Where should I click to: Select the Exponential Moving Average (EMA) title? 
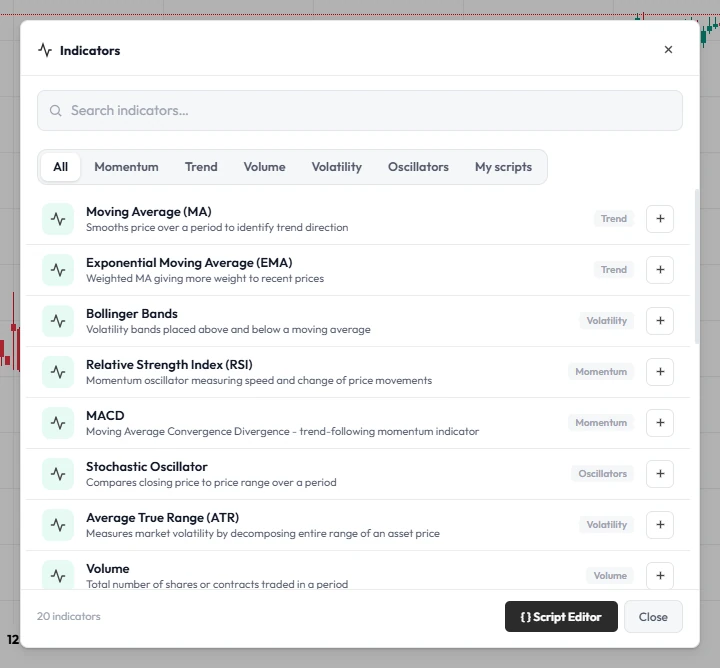189,263
